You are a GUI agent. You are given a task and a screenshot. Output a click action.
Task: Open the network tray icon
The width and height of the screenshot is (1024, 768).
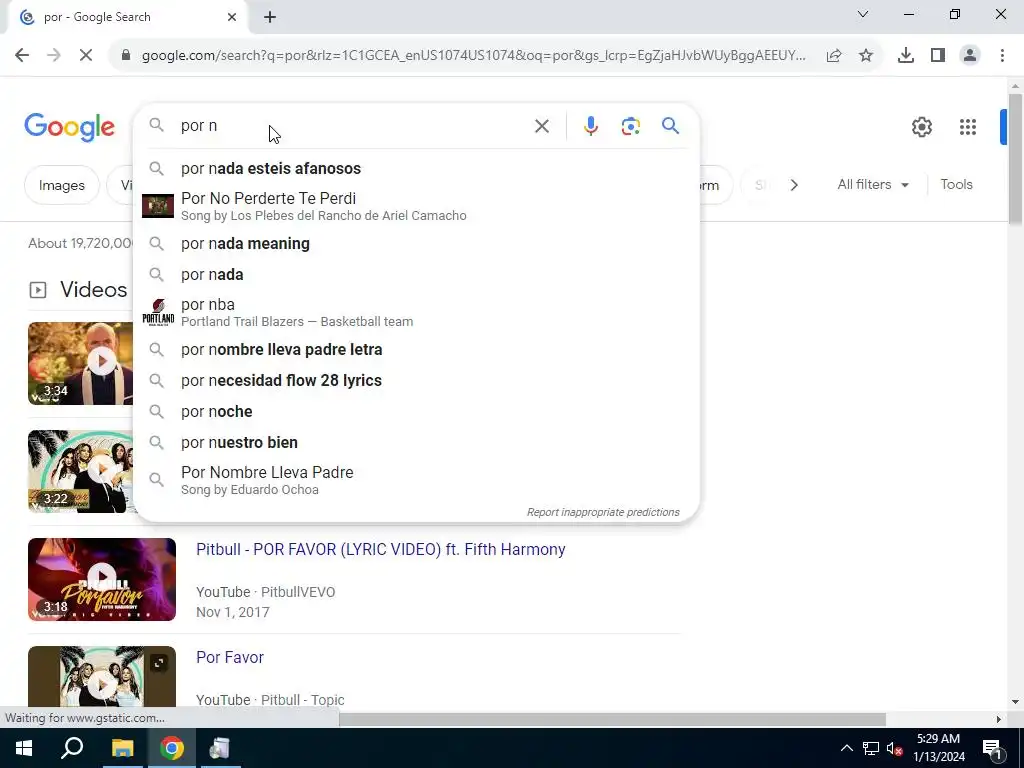tap(871, 748)
